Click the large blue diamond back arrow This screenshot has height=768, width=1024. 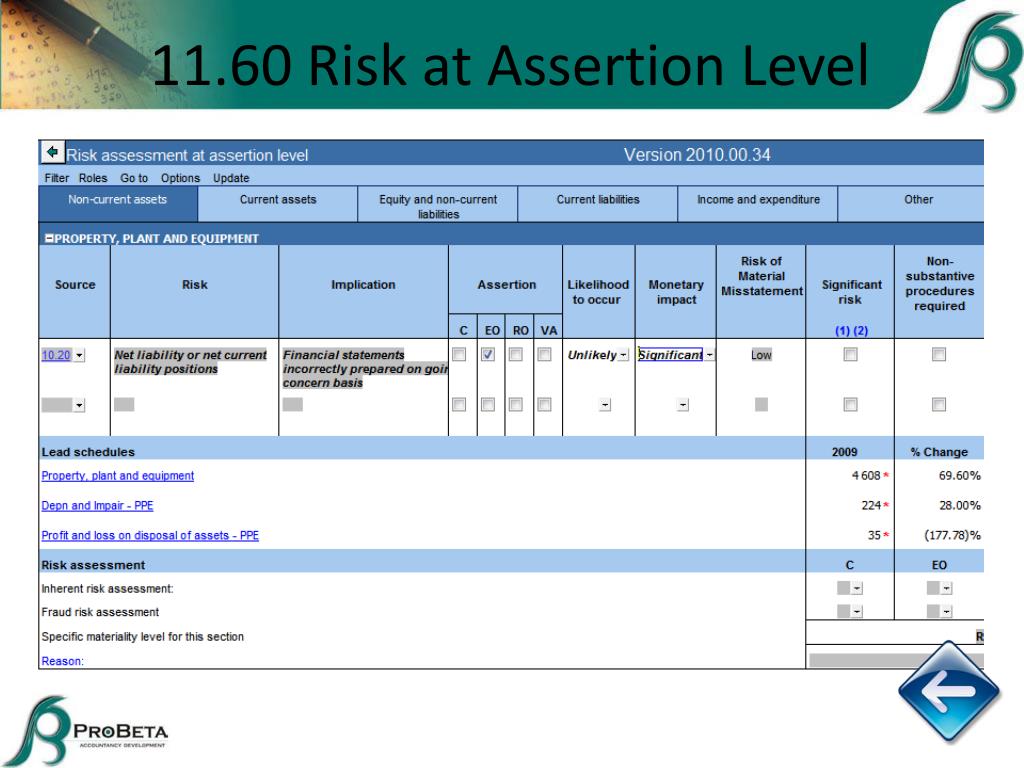click(949, 690)
